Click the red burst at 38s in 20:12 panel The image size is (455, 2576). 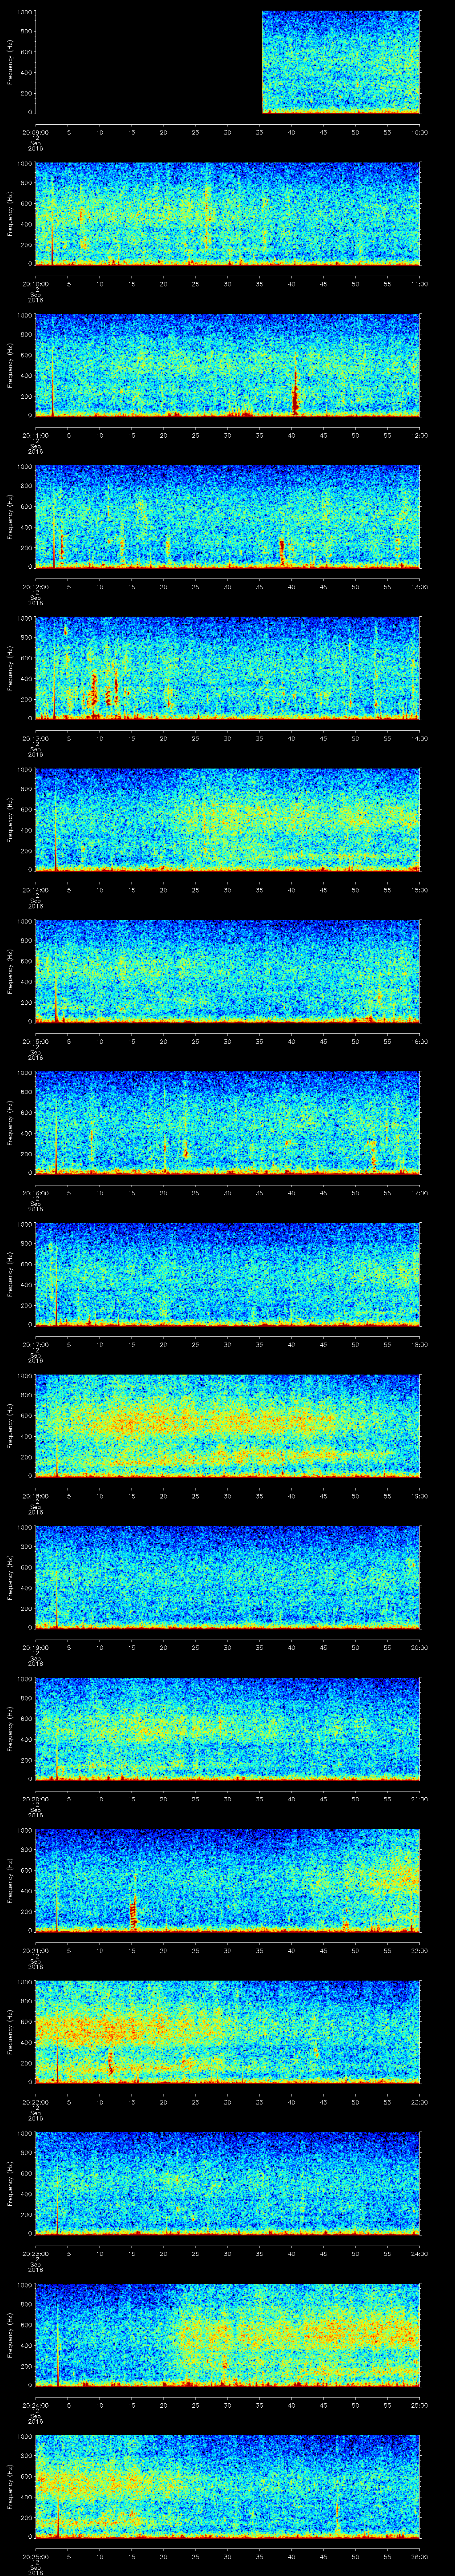(282, 550)
